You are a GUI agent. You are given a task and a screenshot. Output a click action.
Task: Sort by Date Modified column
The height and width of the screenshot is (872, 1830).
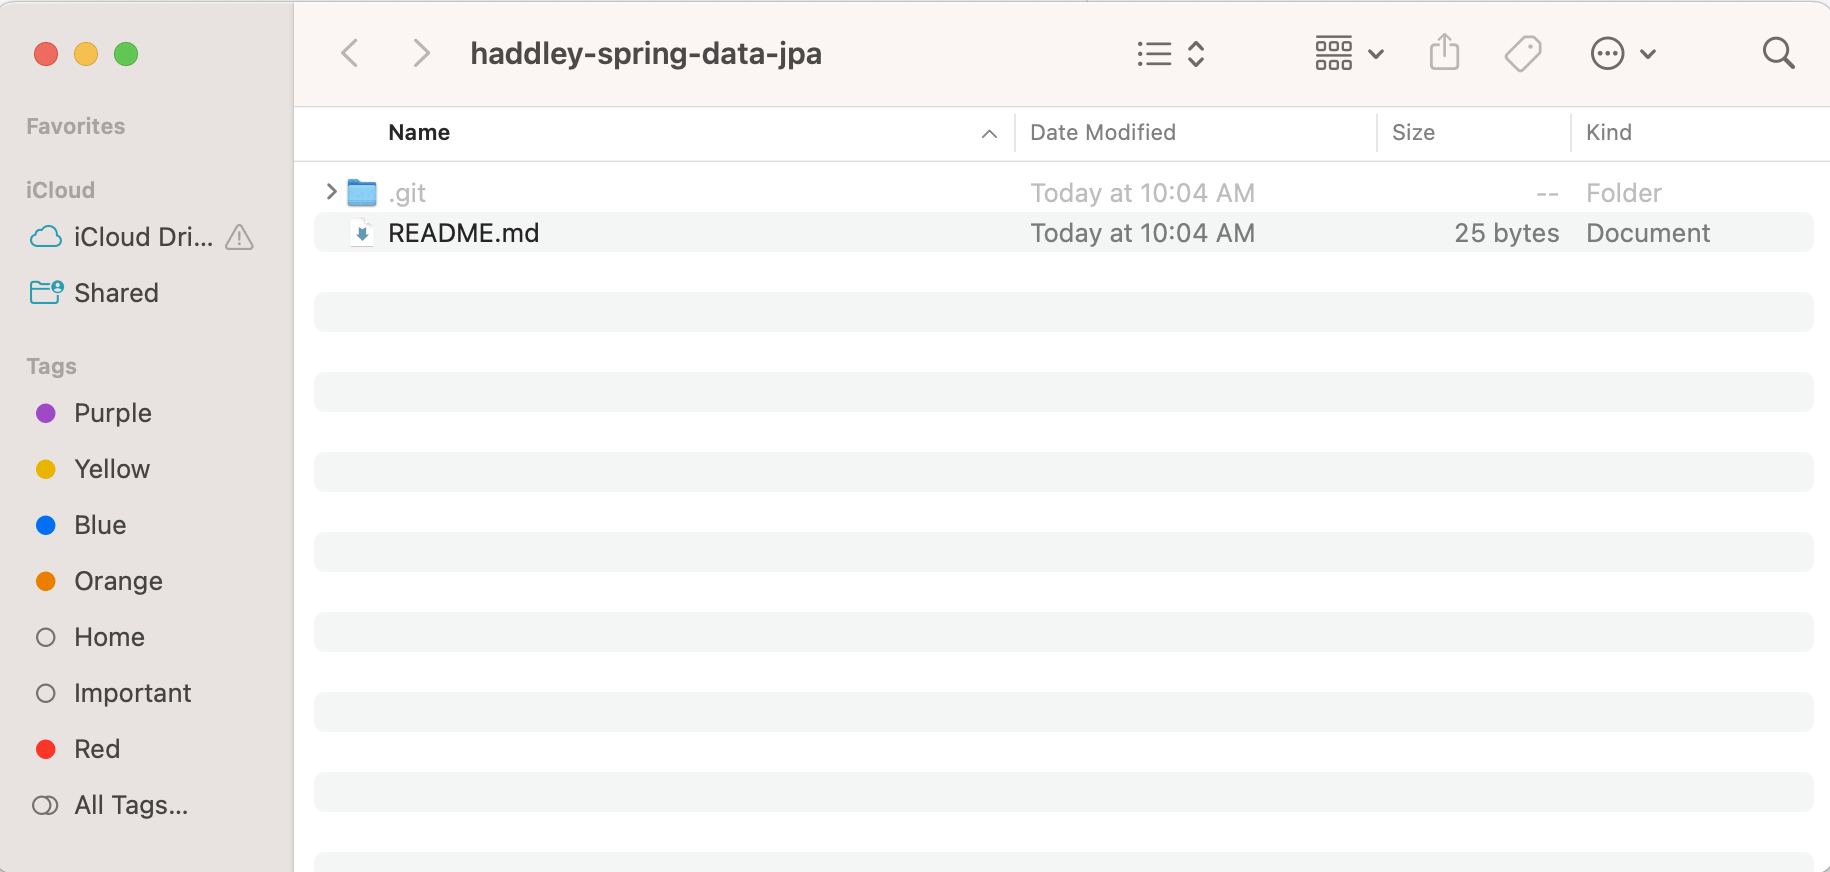tap(1102, 133)
